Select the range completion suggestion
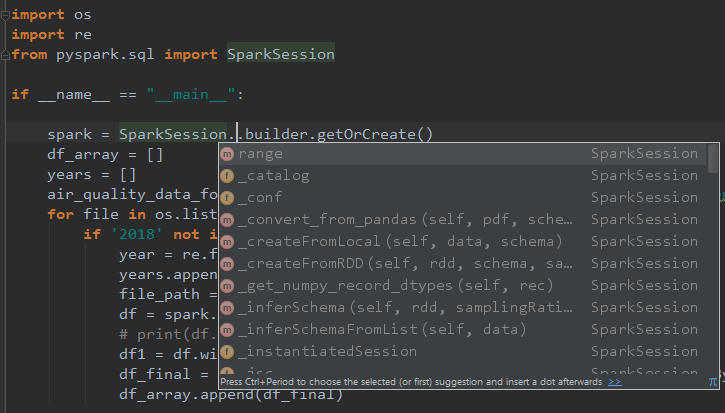 [x=260, y=154]
